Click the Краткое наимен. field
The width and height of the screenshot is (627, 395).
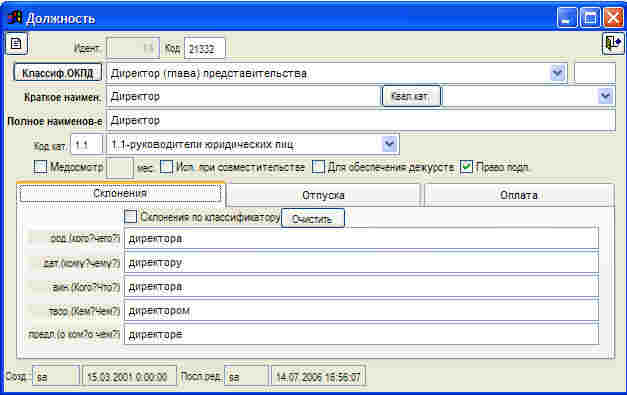pyautogui.click(x=243, y=96)
